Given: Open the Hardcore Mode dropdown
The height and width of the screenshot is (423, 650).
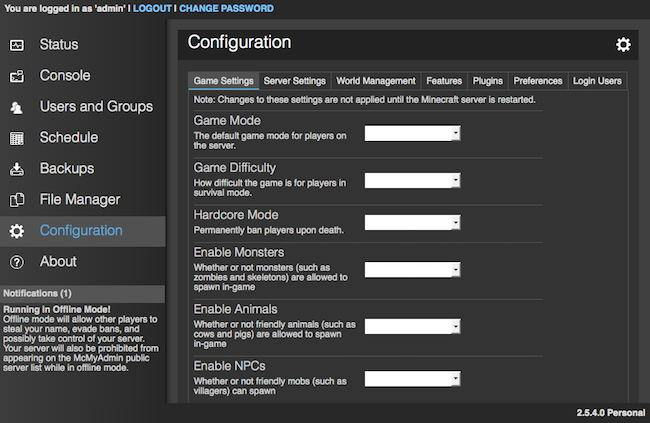Looking at the screenshot, I should (412, 222).
